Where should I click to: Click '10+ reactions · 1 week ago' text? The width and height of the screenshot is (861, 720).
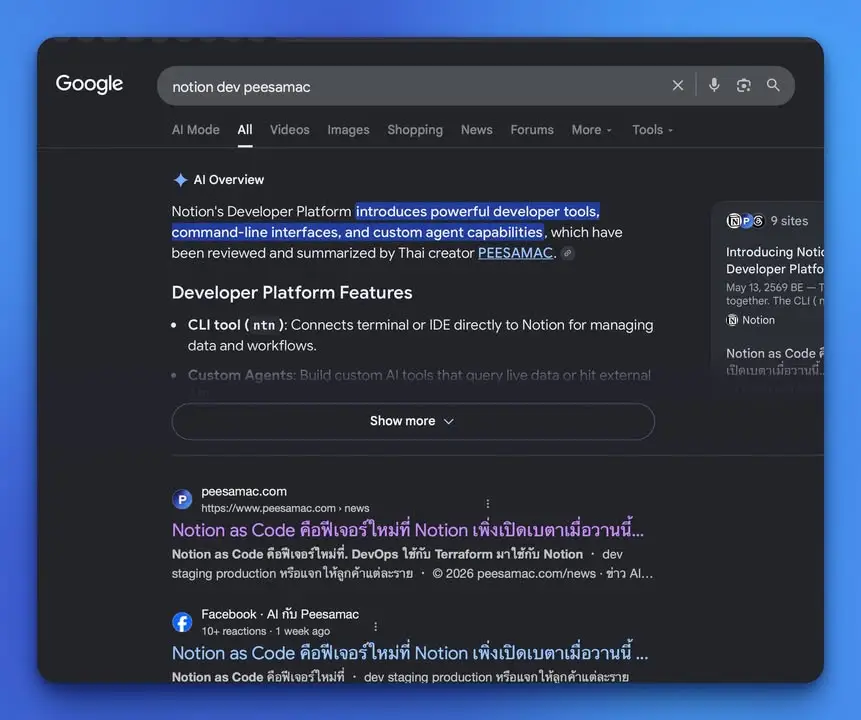[266, 632]
